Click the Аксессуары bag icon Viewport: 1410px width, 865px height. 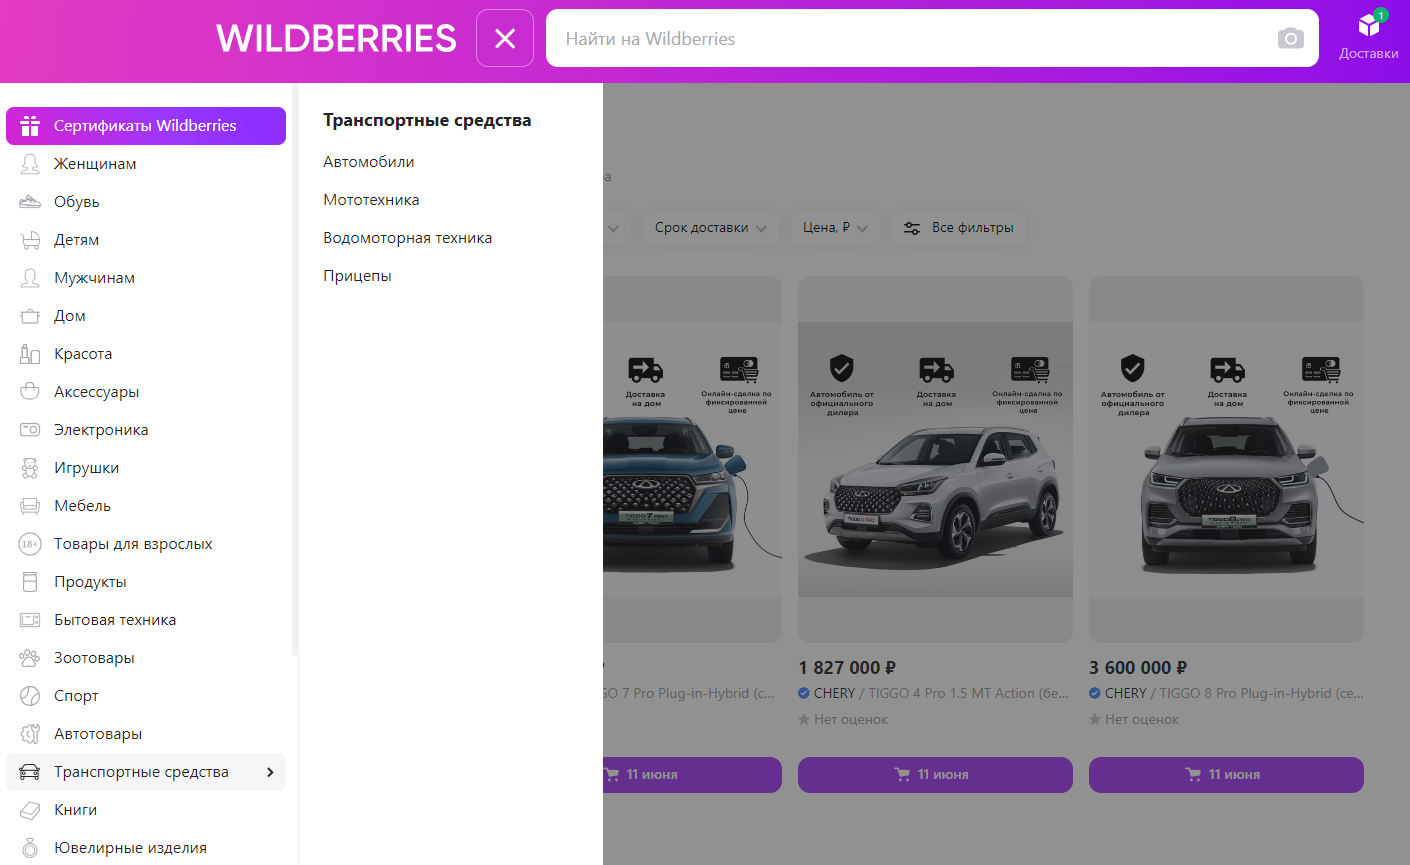point(30,392)
